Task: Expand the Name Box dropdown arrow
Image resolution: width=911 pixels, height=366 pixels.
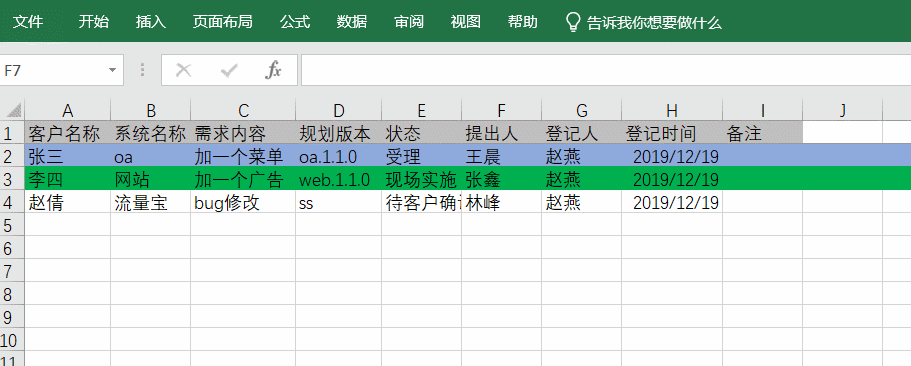Action: click(x=113, y=71)
